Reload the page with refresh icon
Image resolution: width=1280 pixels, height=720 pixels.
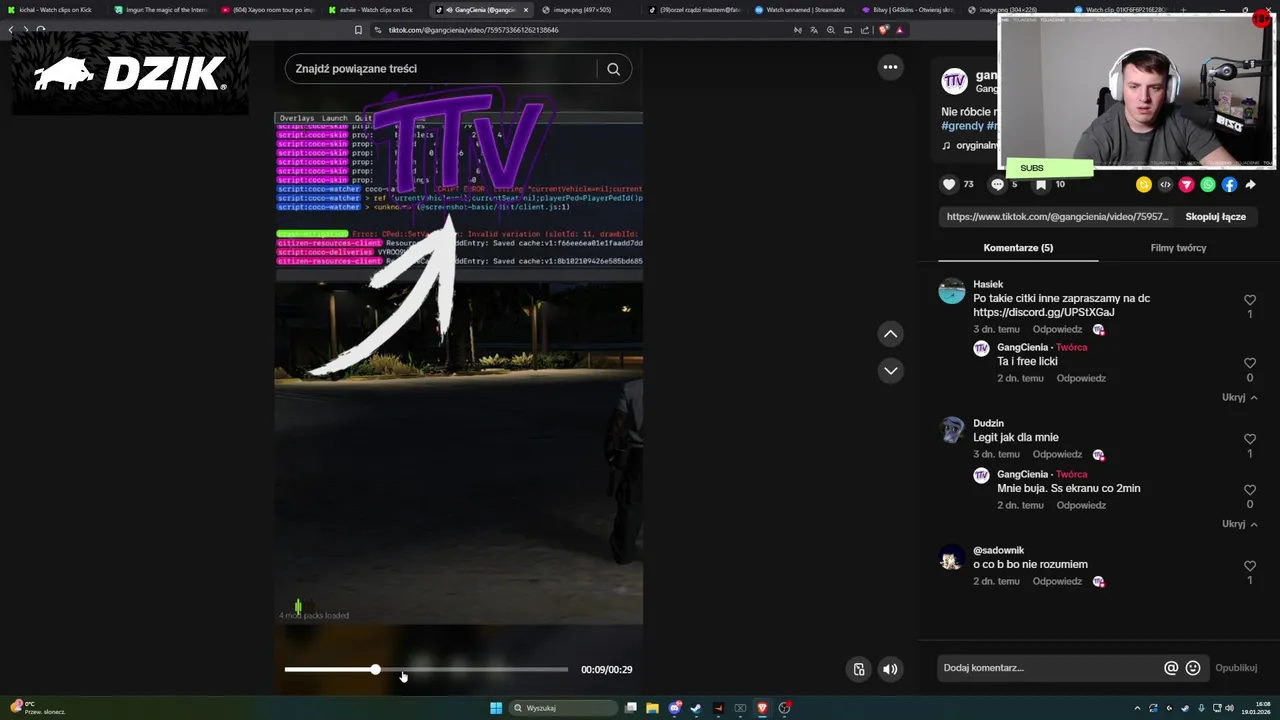point(41,30)
